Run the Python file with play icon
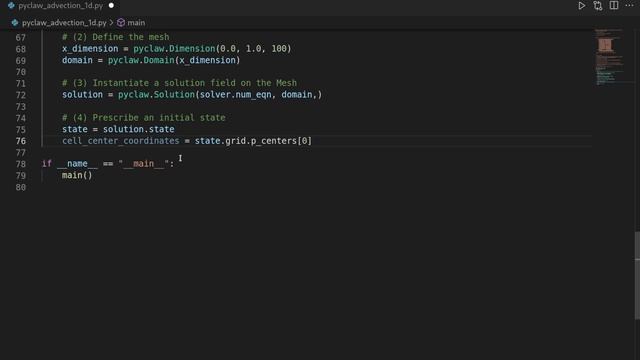This screenshot has width=640, height=360. [x=581, y=6]
